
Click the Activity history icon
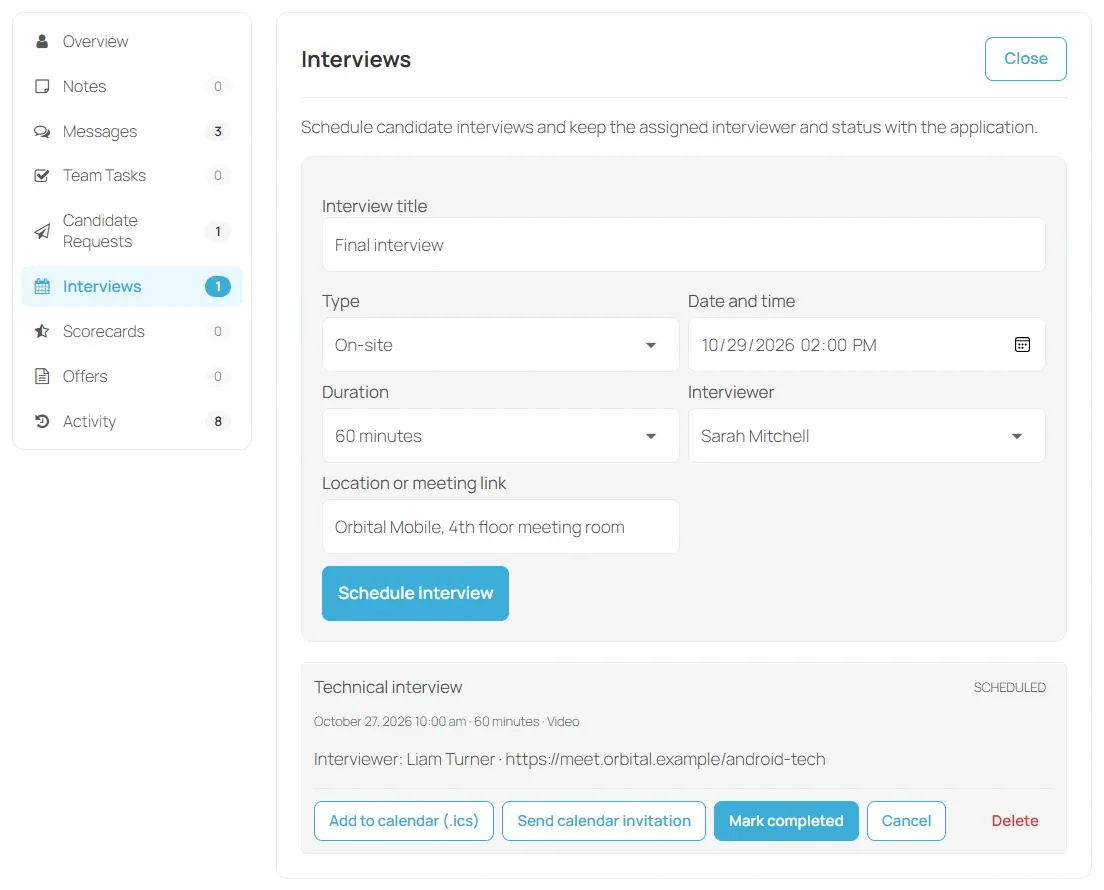pyautogui.click(x=42, y=421)
